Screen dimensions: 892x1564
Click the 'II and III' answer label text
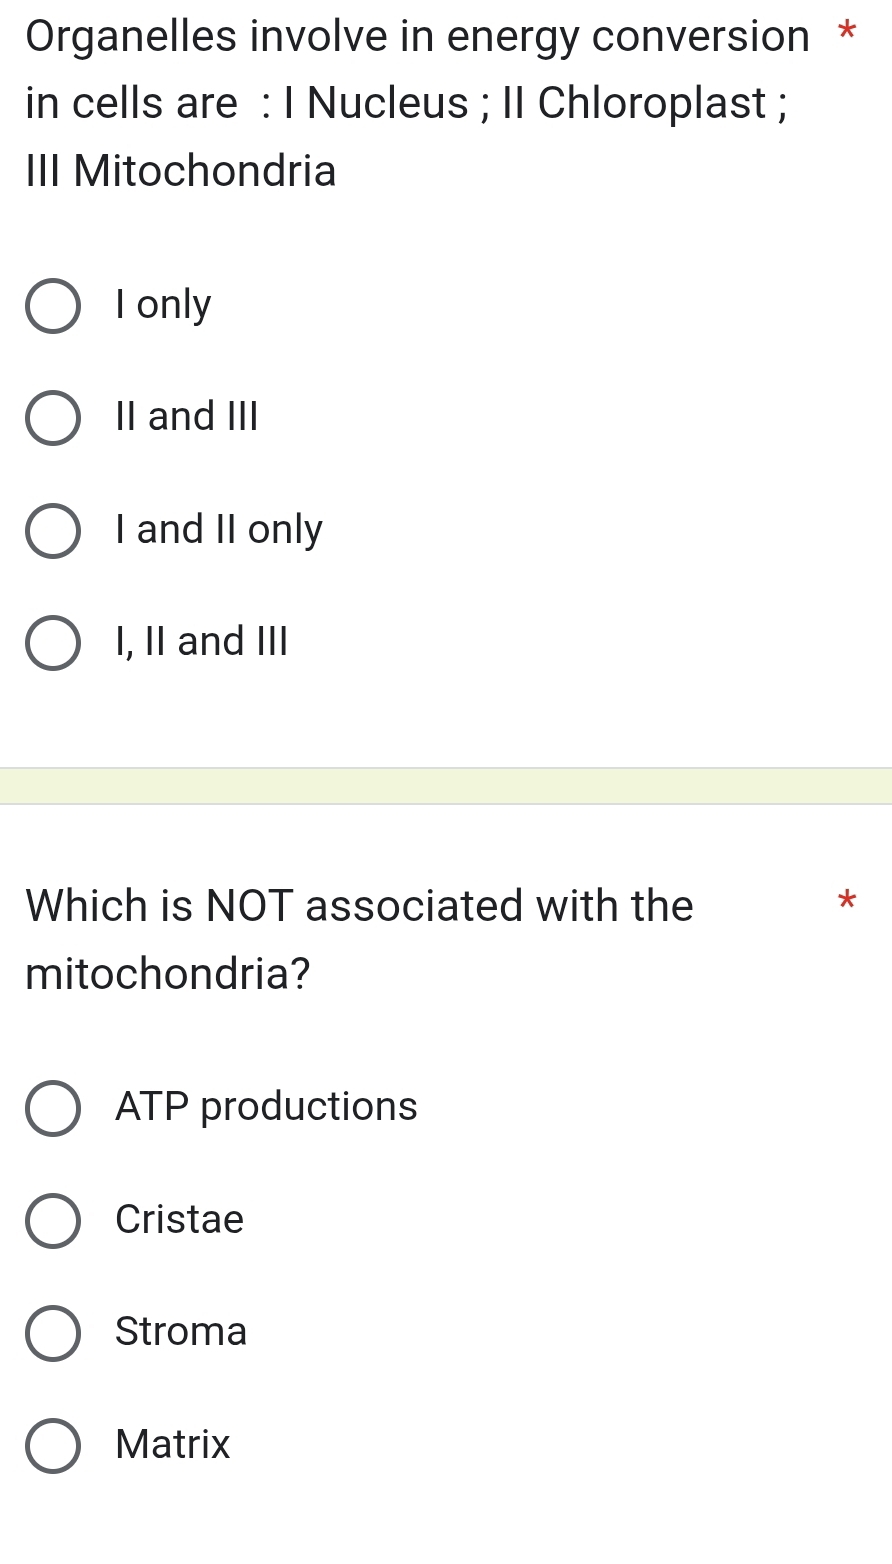(x=187, y=416)
